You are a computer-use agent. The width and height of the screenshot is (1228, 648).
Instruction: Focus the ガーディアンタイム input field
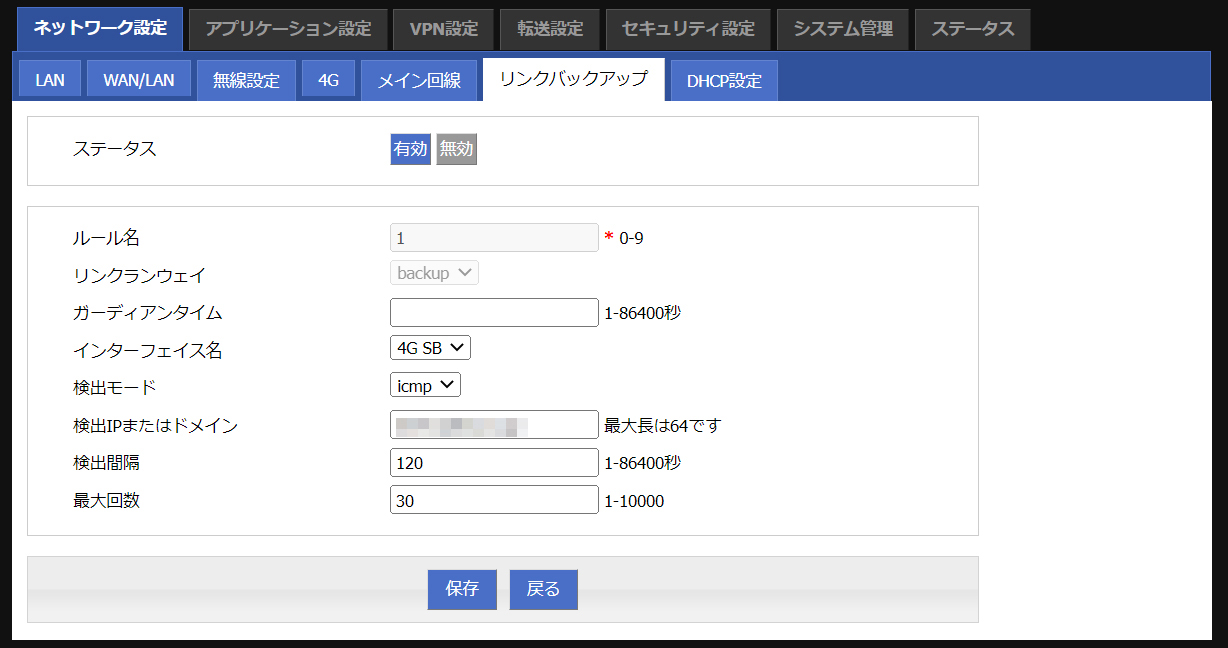tap(494, 312)
